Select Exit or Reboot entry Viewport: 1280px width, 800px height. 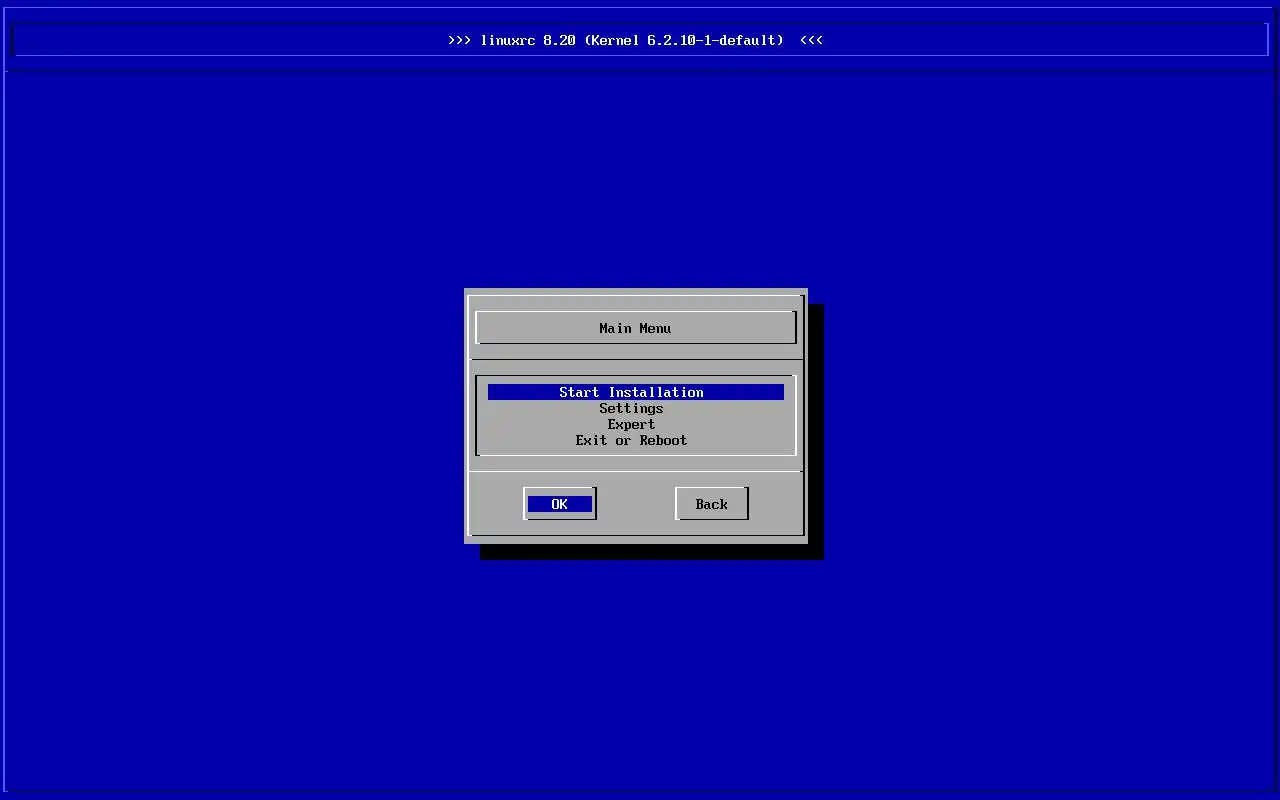click(631, 440)
